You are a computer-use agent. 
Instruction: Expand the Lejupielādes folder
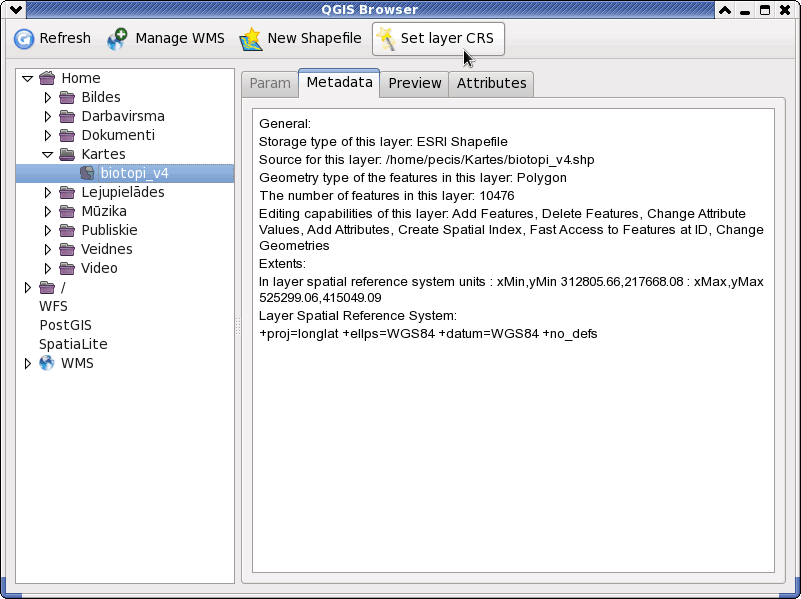point(48,193)
